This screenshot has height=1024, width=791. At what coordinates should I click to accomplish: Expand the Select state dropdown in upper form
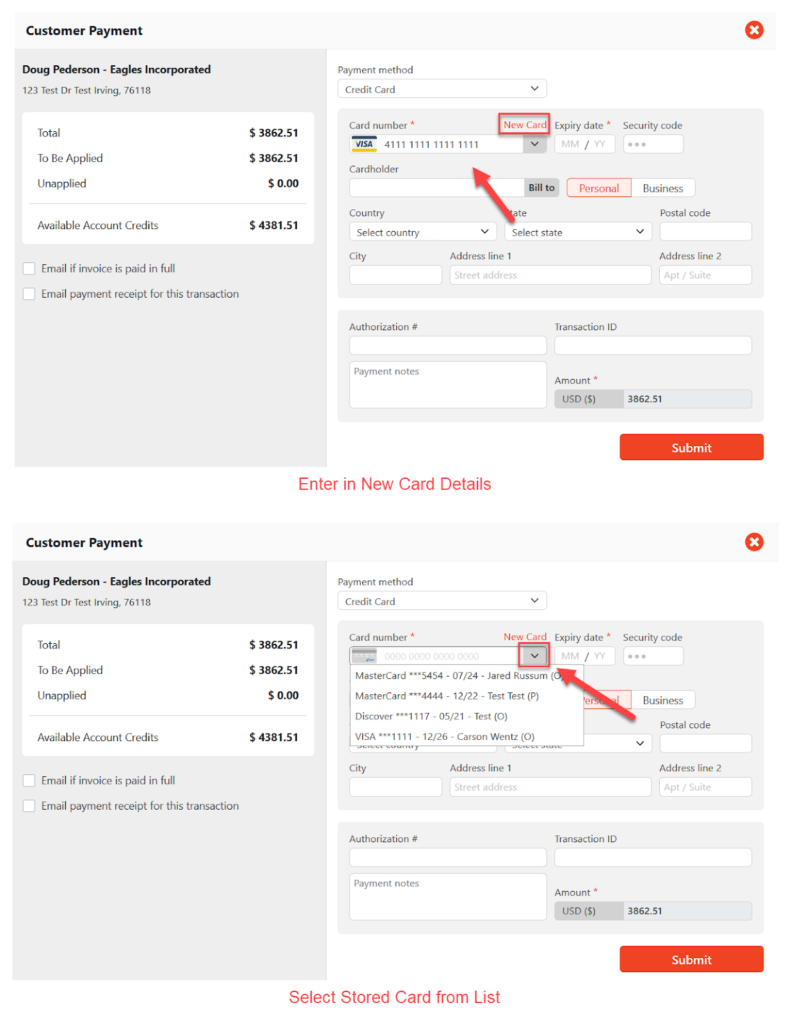tap(578, 232)
